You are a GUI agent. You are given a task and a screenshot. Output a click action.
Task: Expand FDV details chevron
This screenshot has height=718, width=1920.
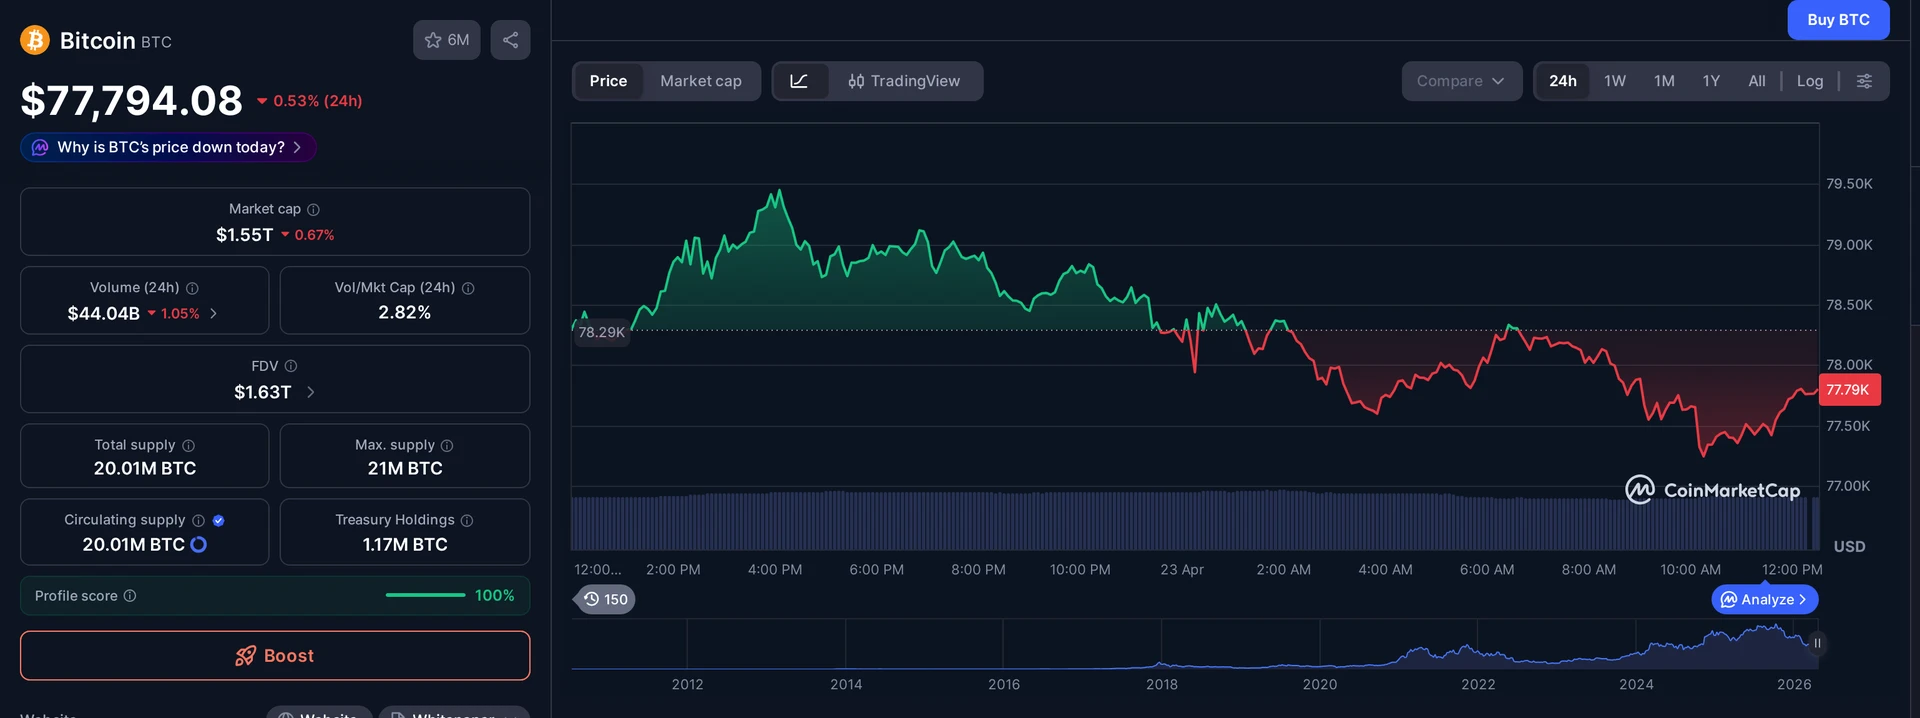point(310,392)
